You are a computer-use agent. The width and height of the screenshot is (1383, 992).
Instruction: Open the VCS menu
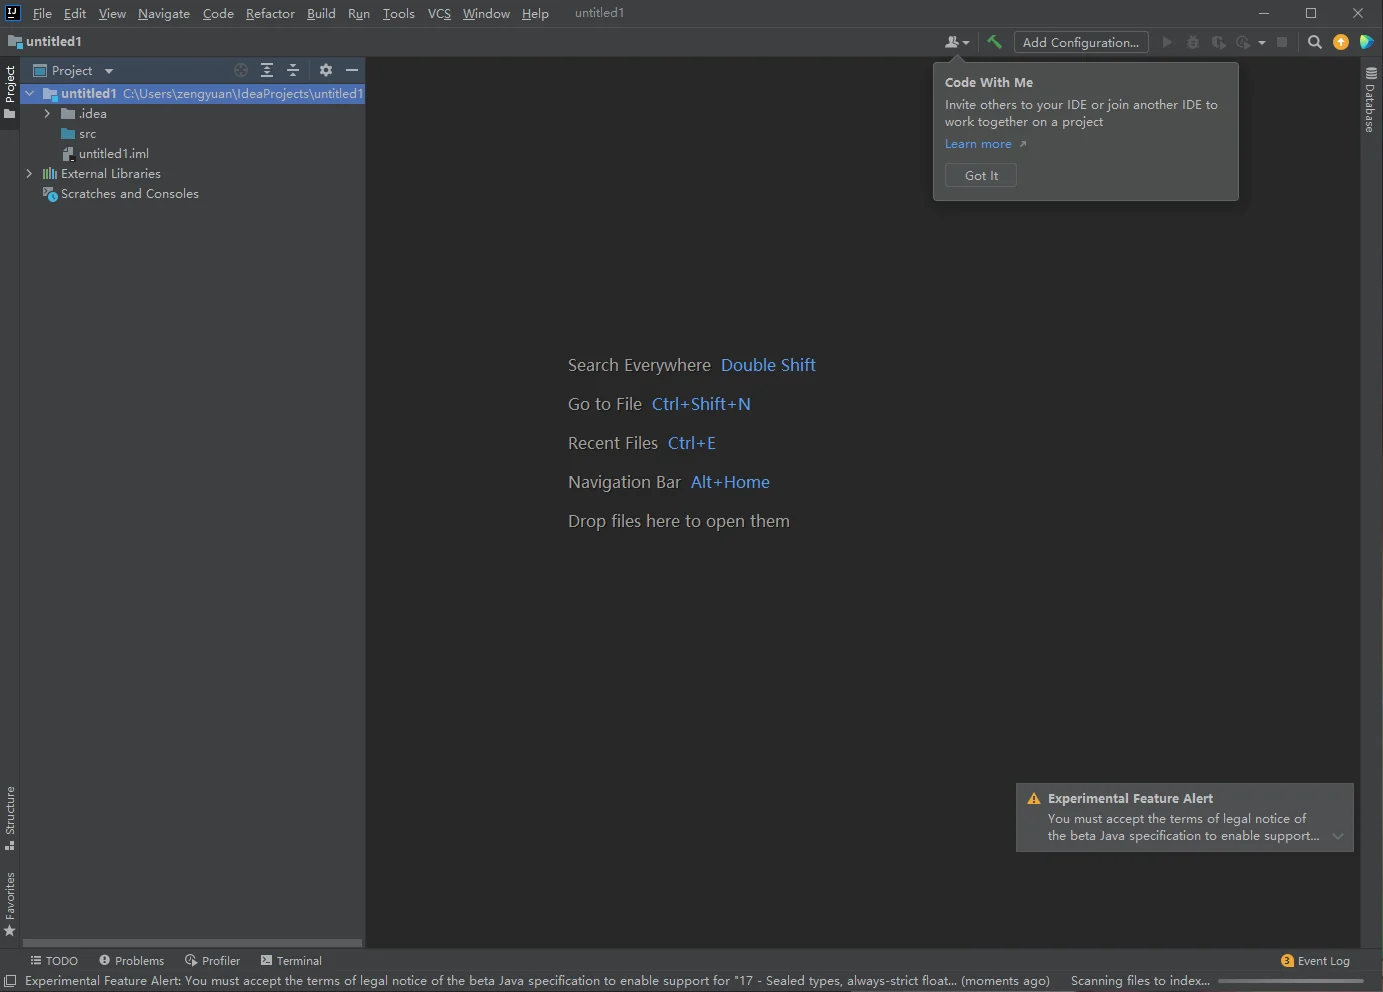click(x=439, y=13)
